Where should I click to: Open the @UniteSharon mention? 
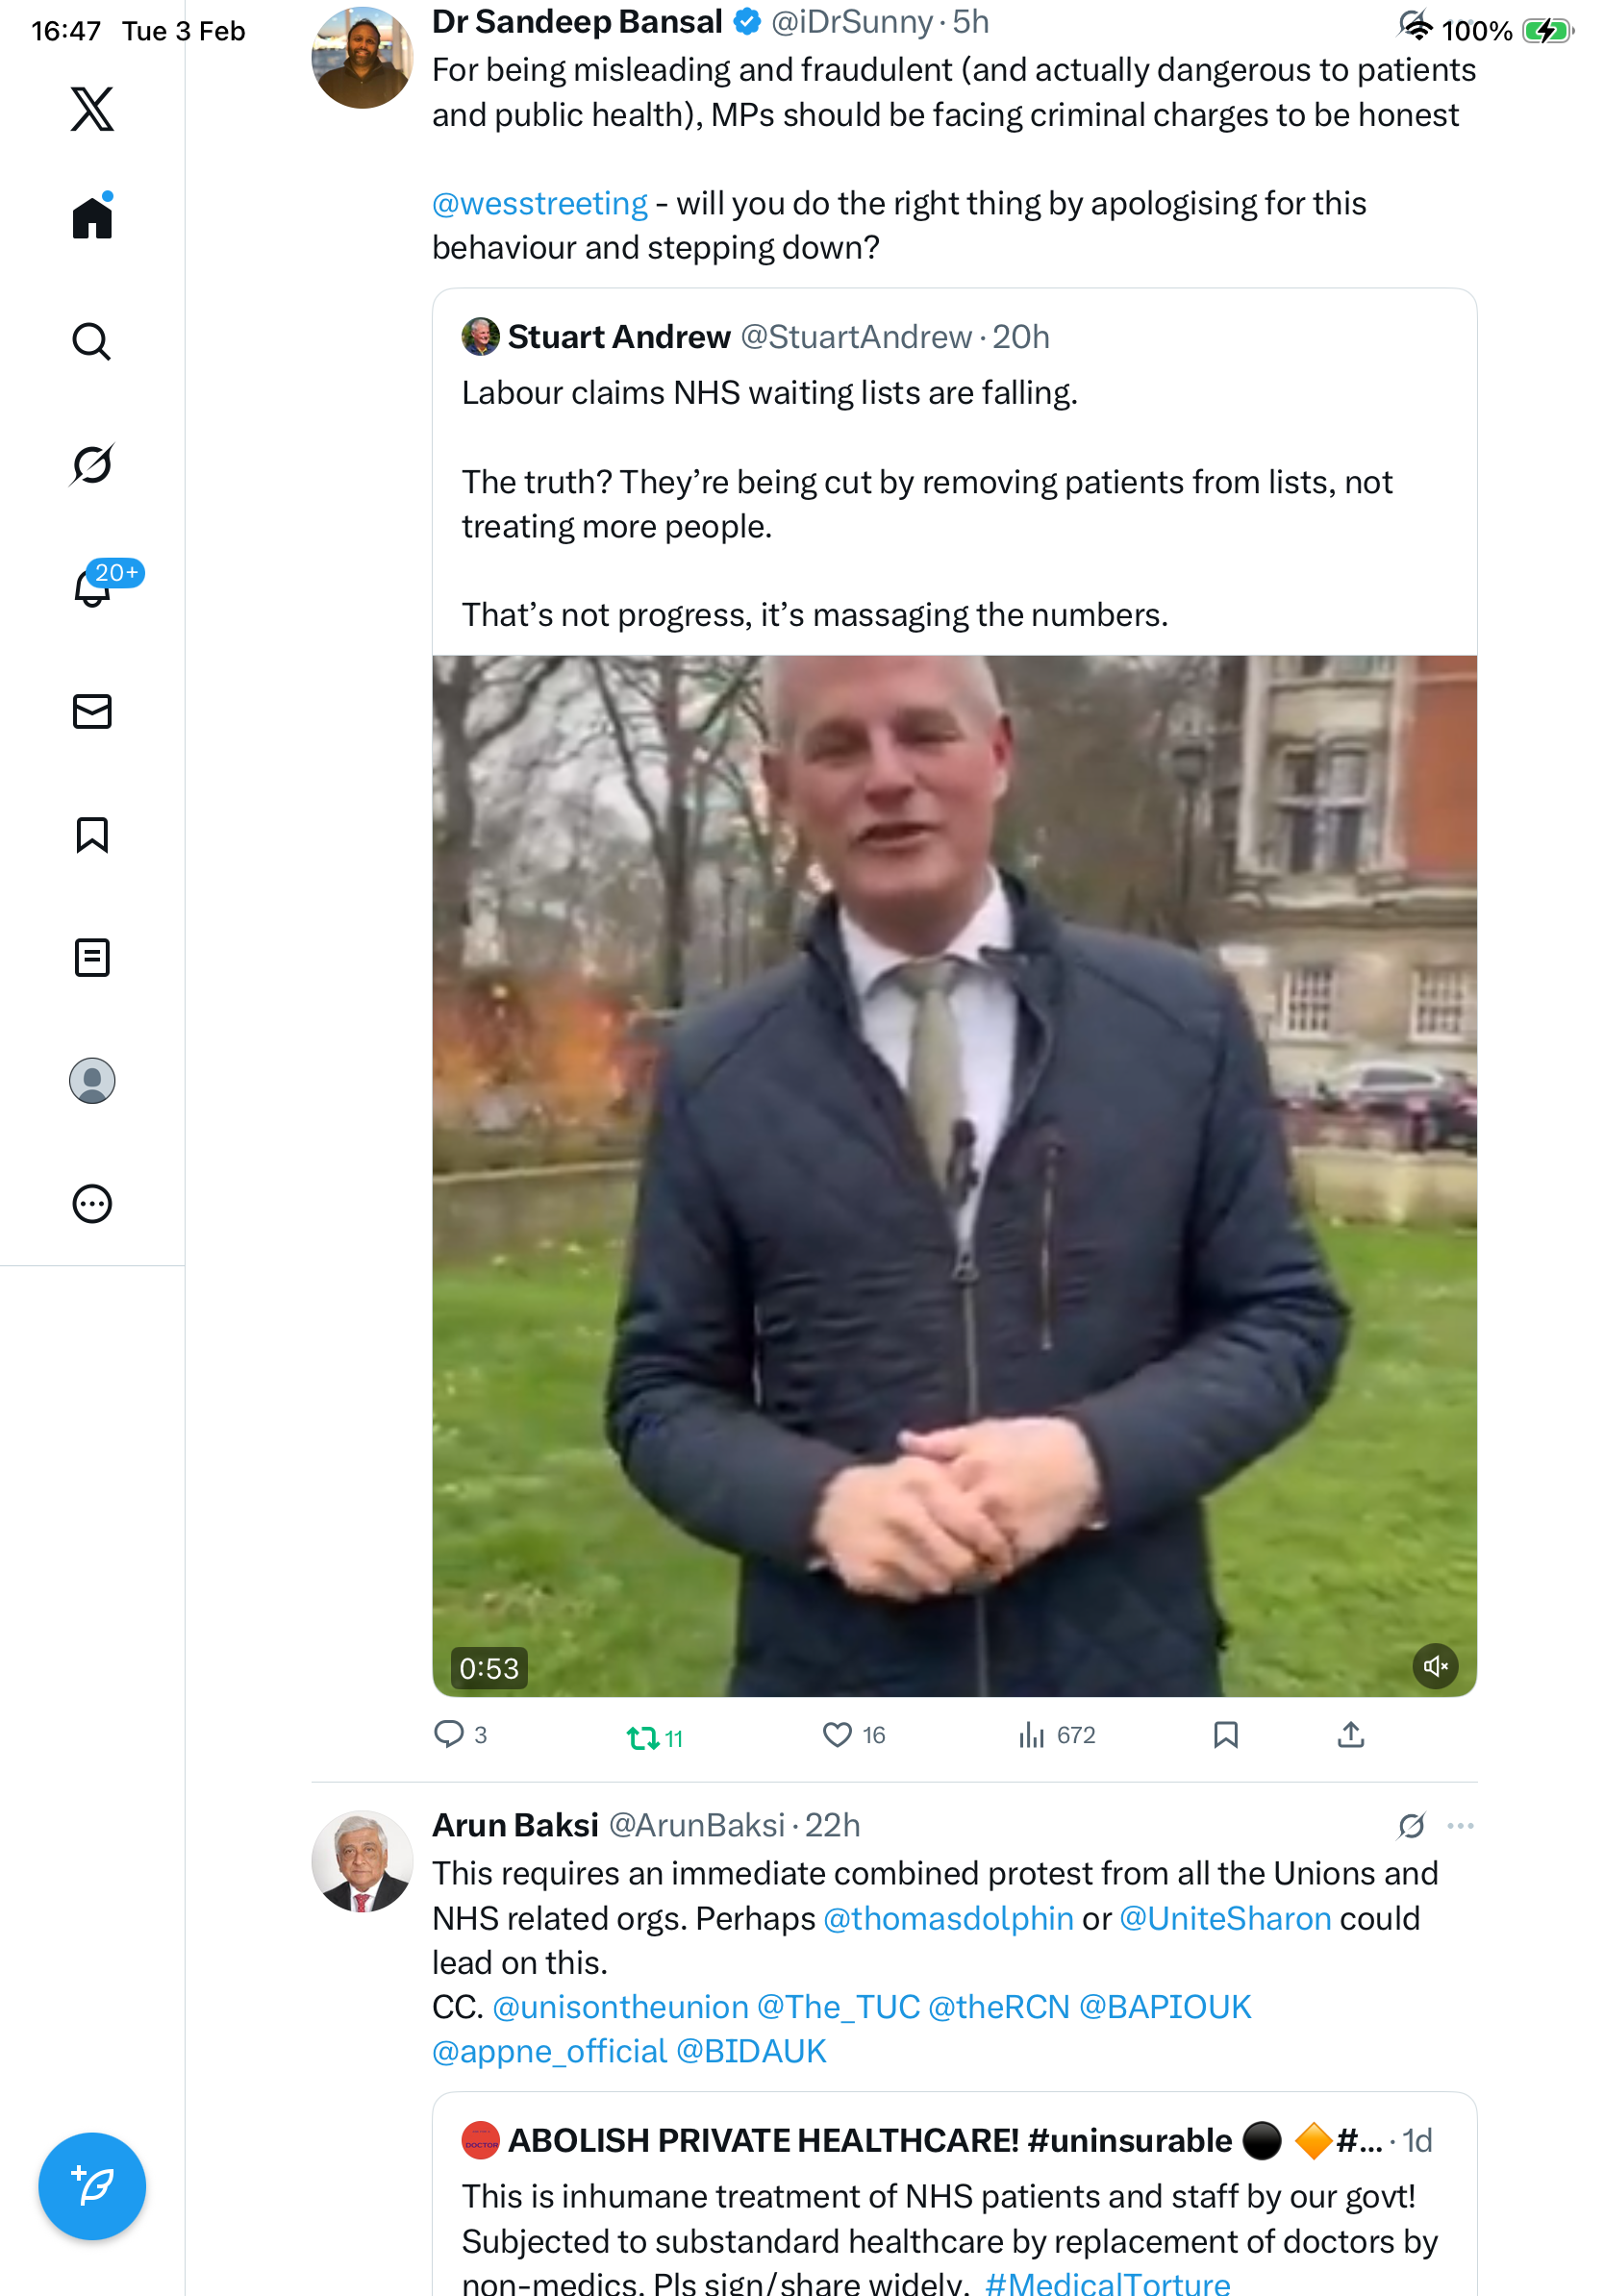click(1225, 1919)
